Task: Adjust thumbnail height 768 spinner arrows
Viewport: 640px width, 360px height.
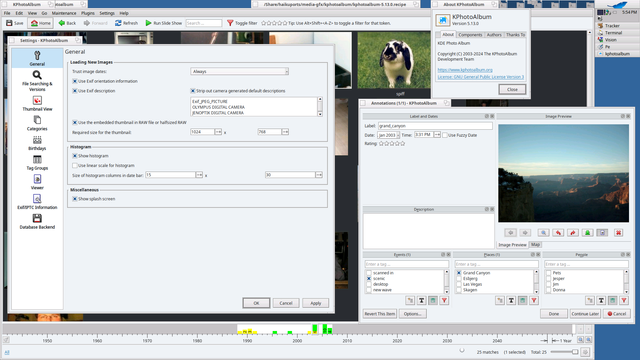Action: pyautogui.click(x=285, y=132)
